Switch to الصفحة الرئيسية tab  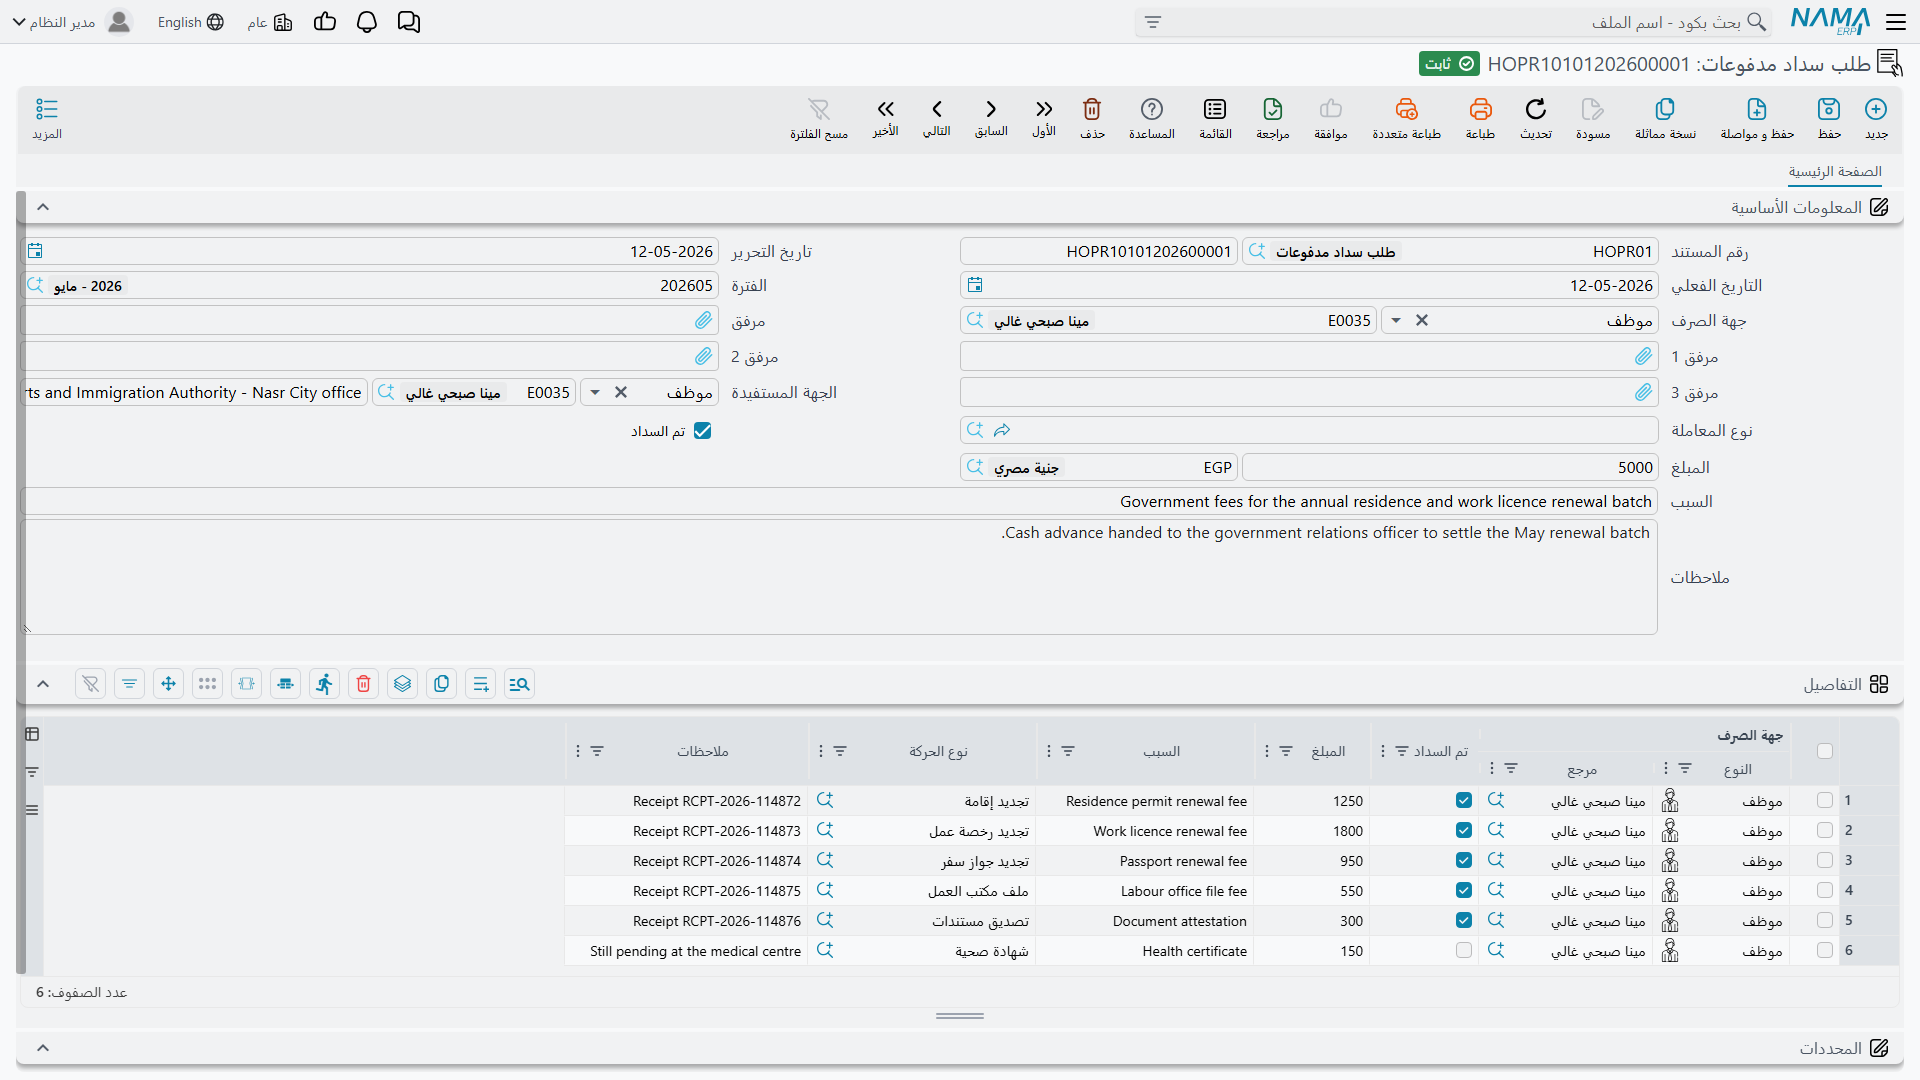(1835, 172)
